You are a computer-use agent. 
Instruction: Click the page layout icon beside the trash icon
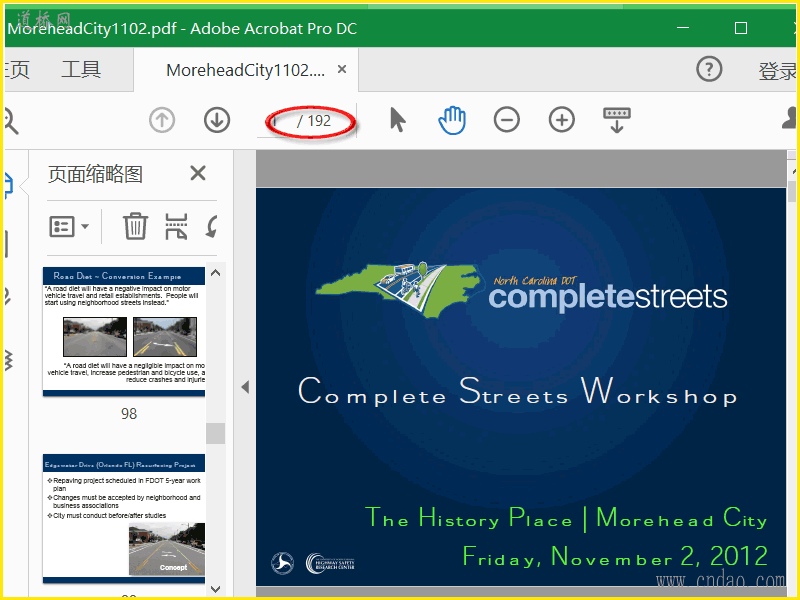176,226
